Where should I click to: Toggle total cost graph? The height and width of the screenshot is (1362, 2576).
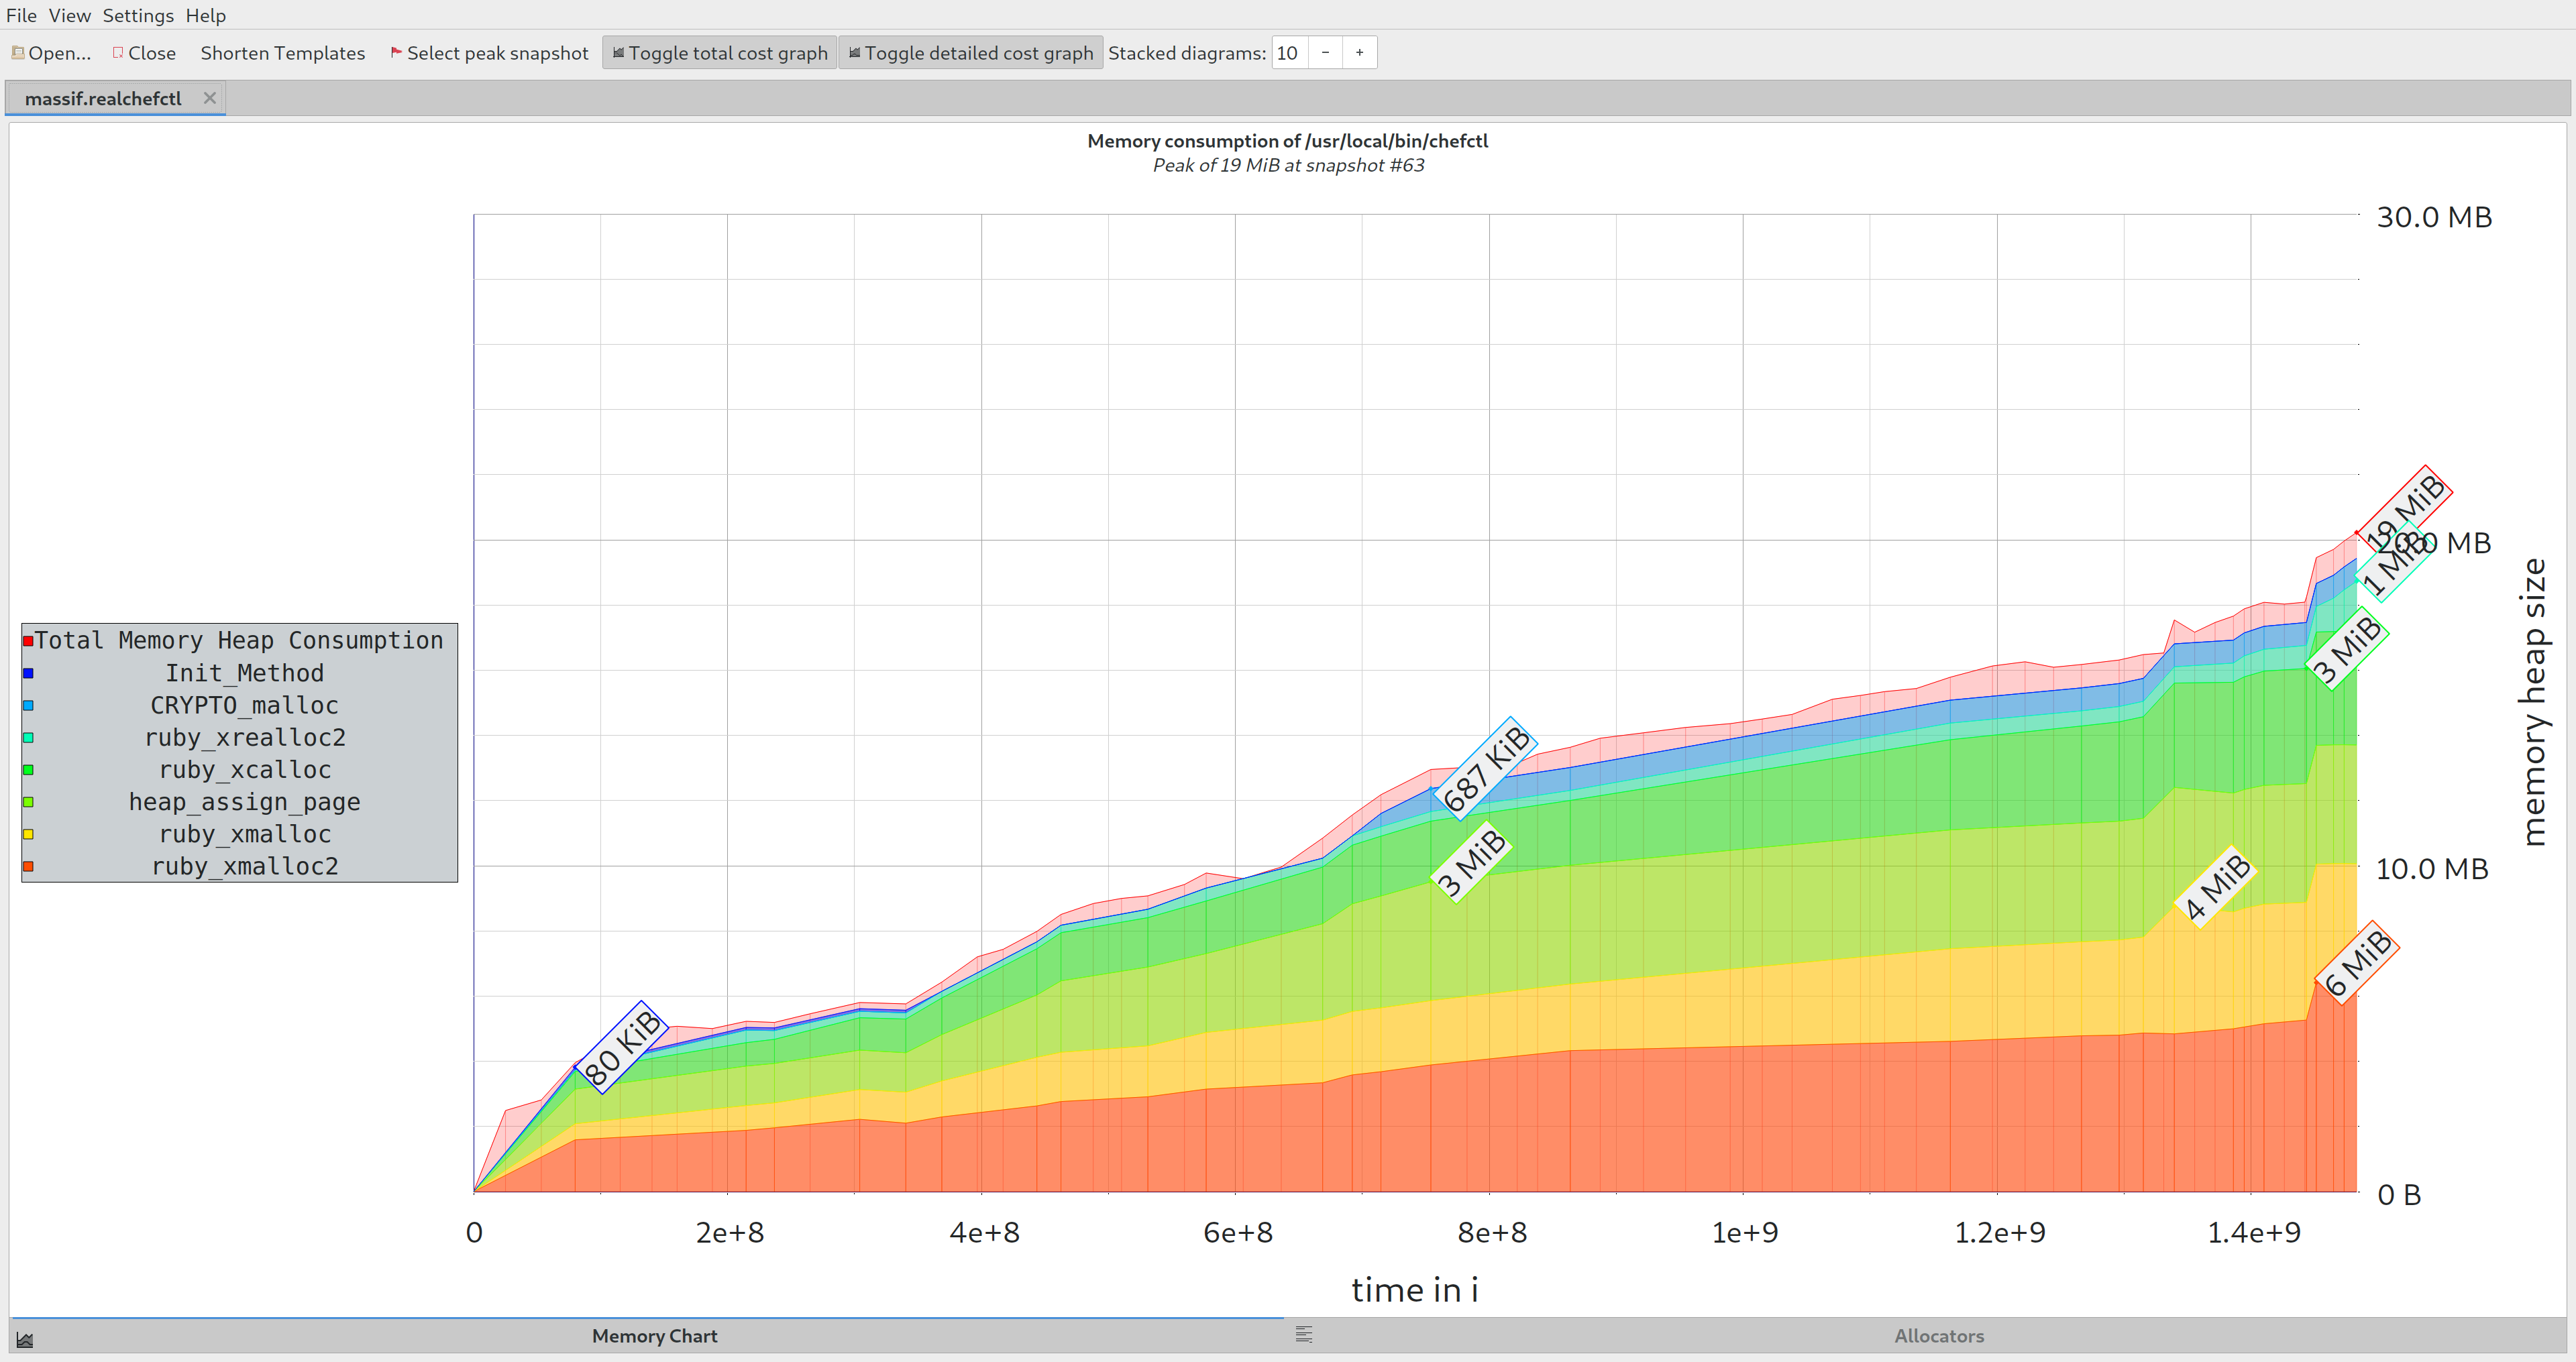pyautogui.click(x=719, y=53)
